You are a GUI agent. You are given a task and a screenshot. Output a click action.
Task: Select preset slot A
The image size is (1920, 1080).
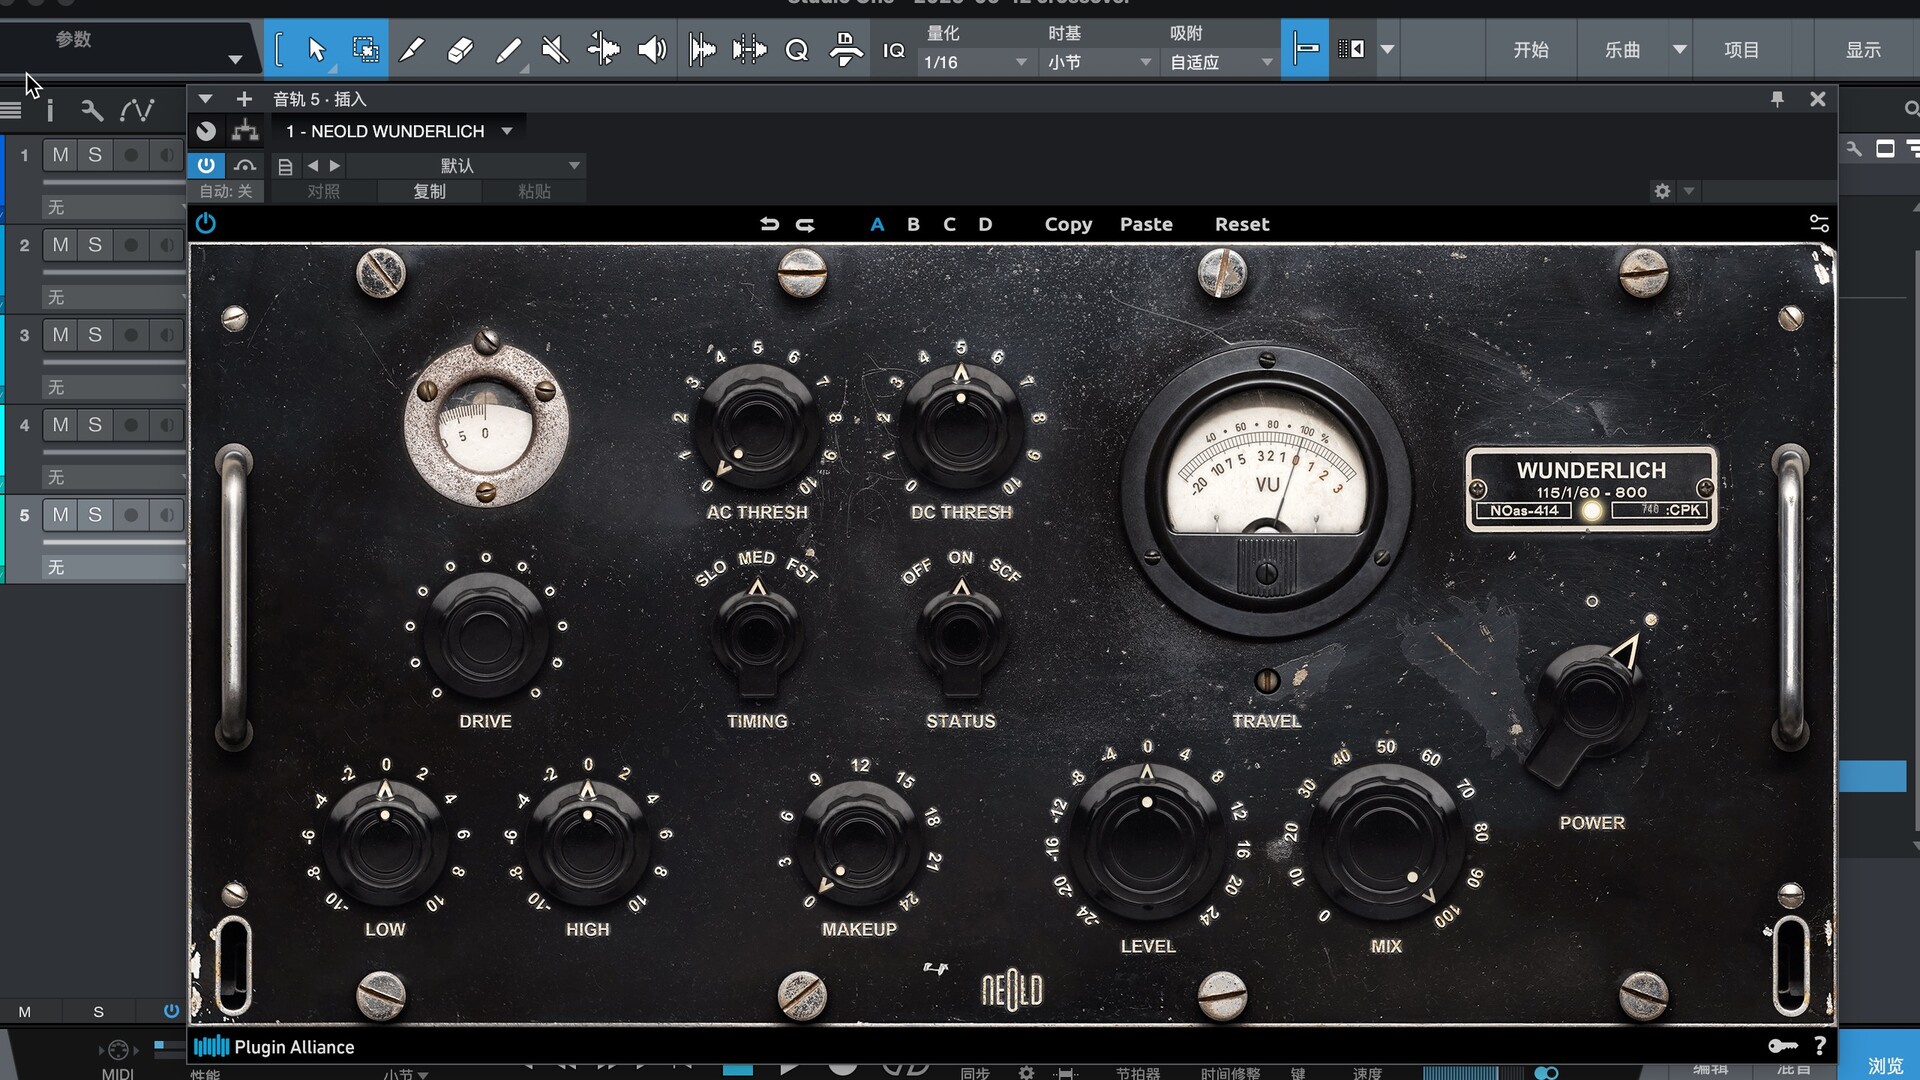(x=877, y=224)
